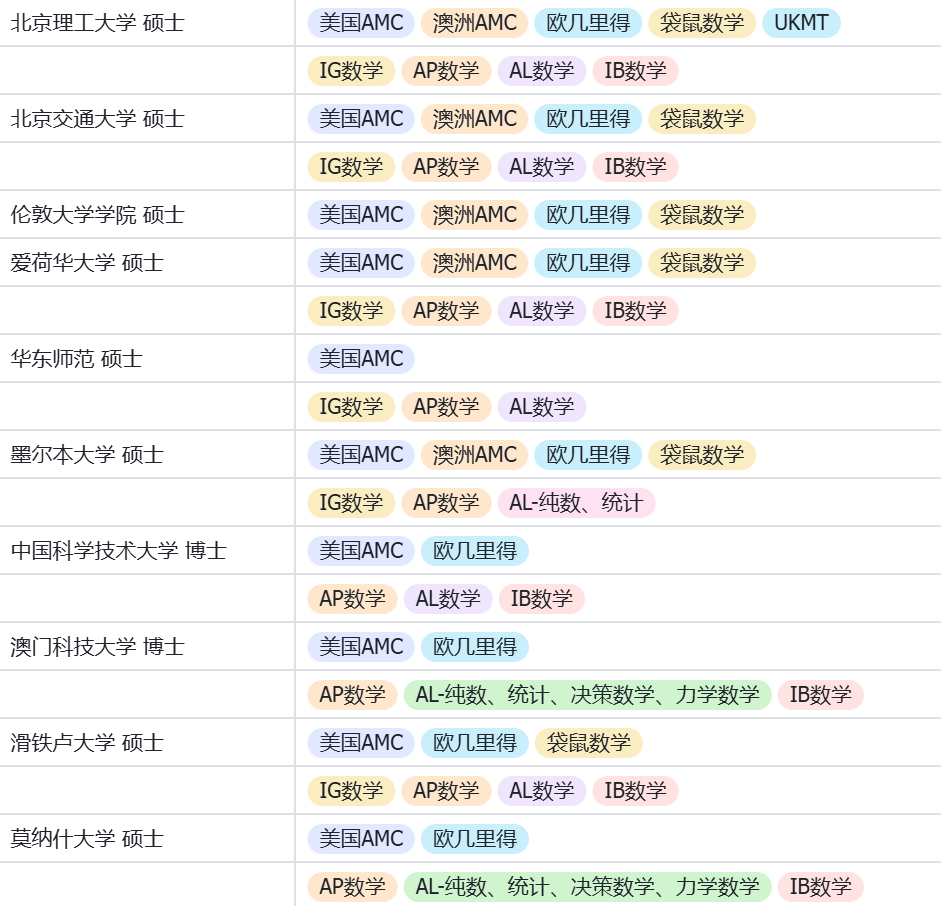Select the 袋鼠数学 tag in the 北京交通大学 row
Image resolution: width=941 pixels, height=906 pixels.
[702, 119]
